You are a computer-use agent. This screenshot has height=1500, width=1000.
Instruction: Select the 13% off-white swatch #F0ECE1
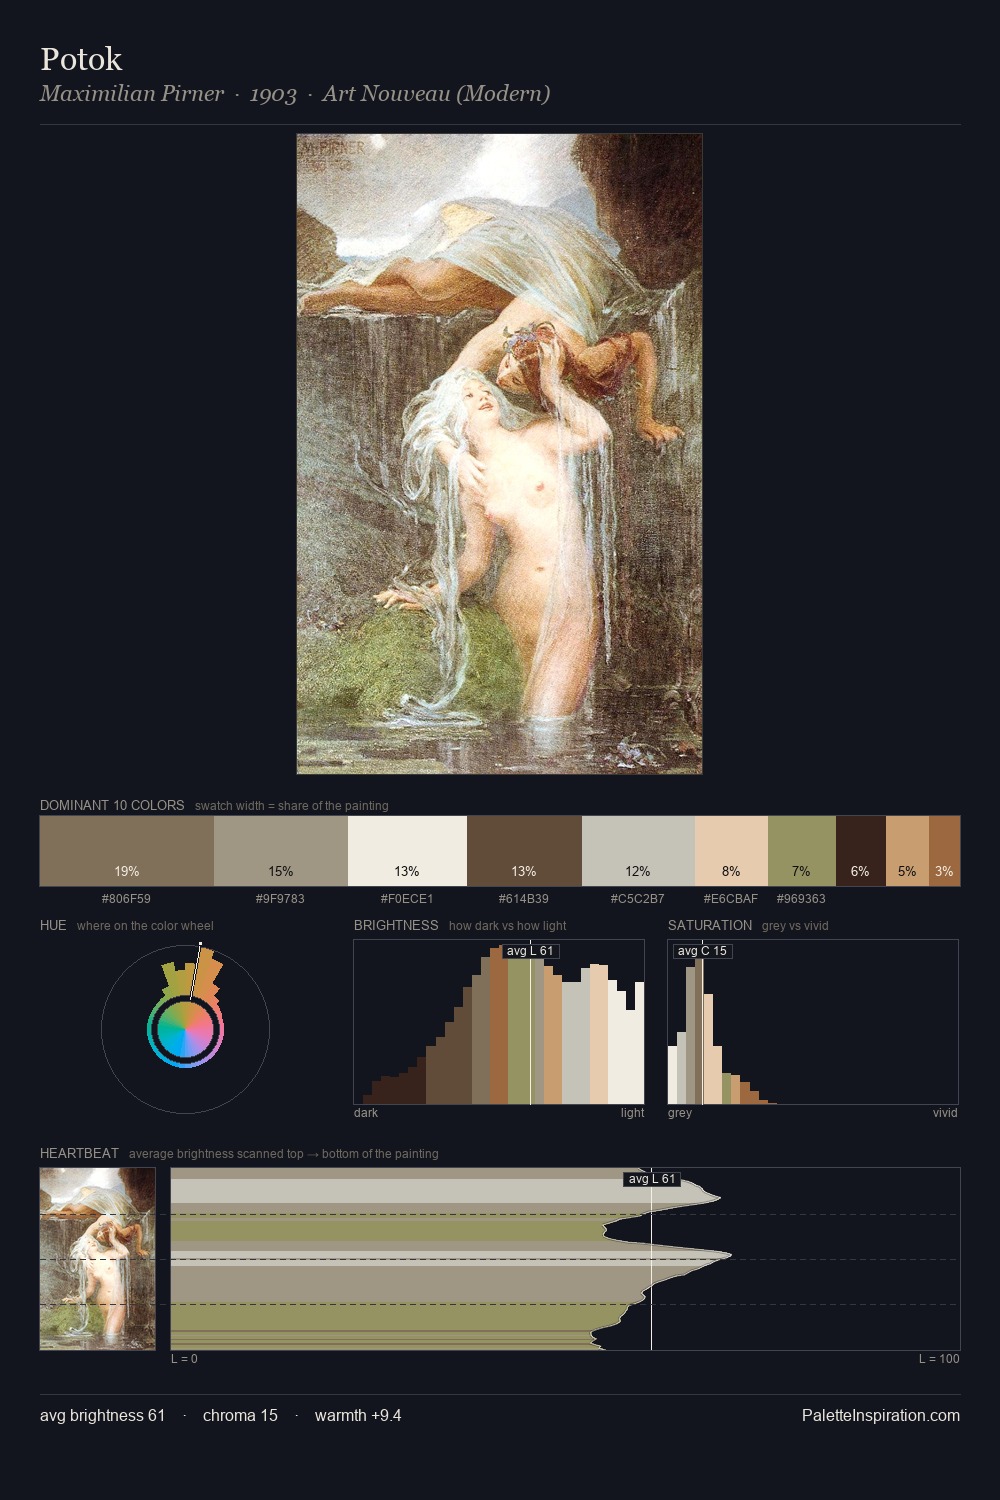point(407,851)
